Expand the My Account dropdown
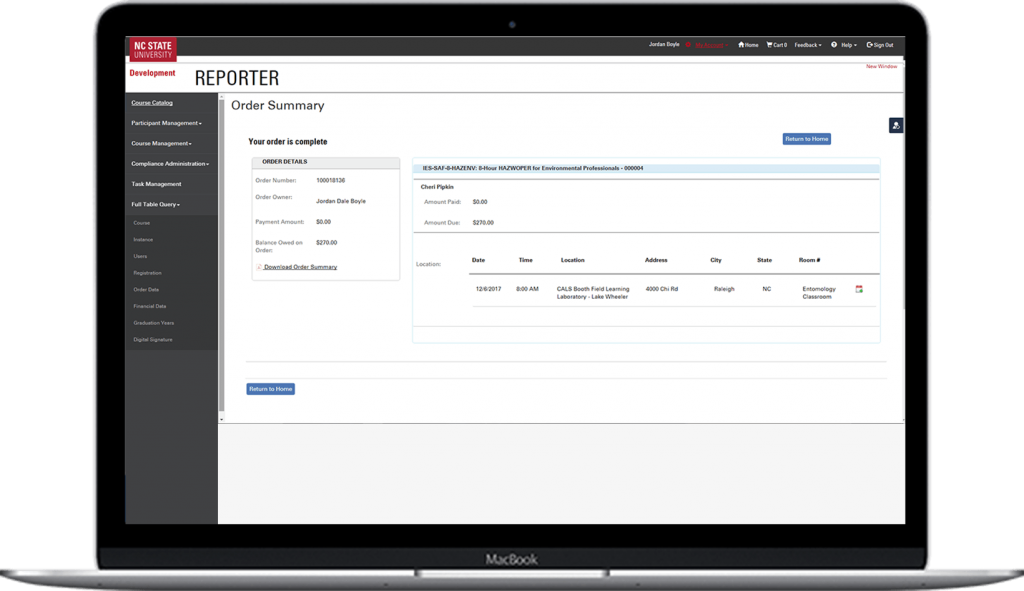Image resolution: width=1024 pixels, height=591 pixels. (x=710, y=45)
